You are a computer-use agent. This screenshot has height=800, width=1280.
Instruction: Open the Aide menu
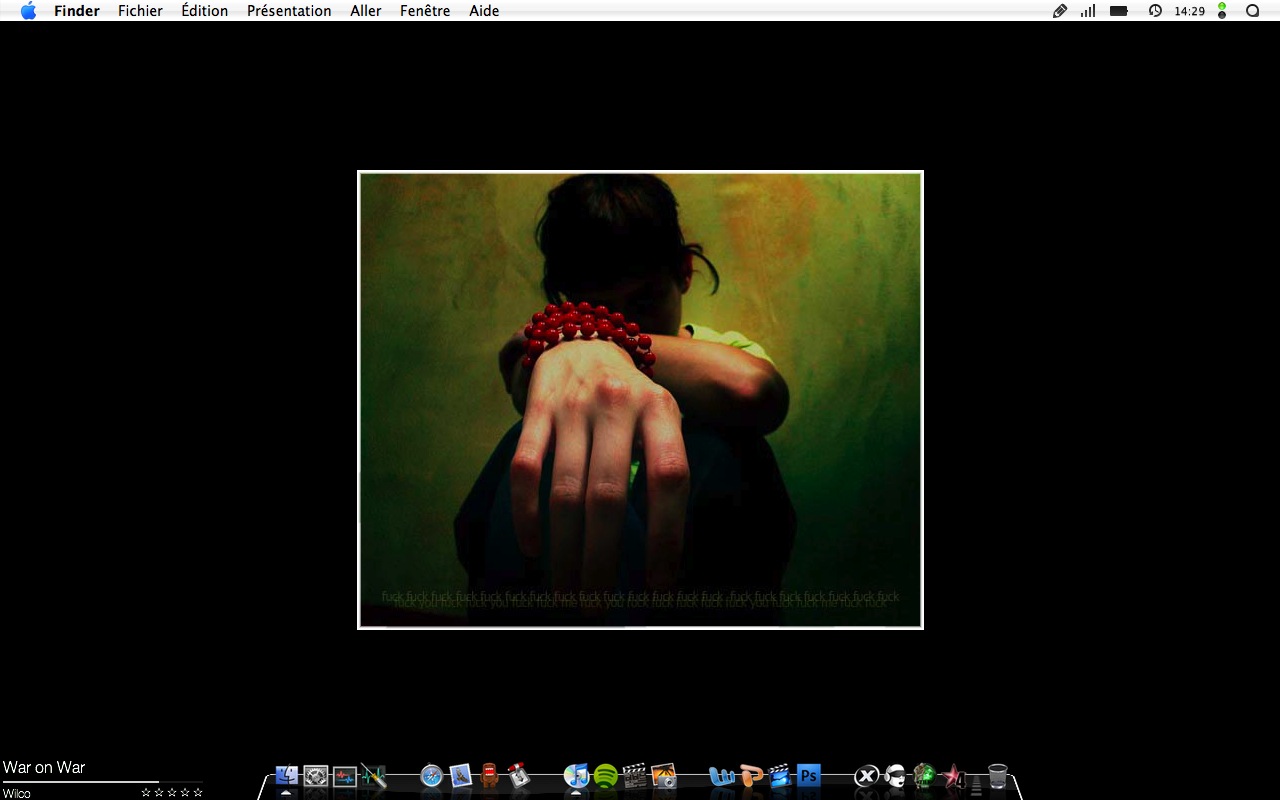(x=484, y=11)
